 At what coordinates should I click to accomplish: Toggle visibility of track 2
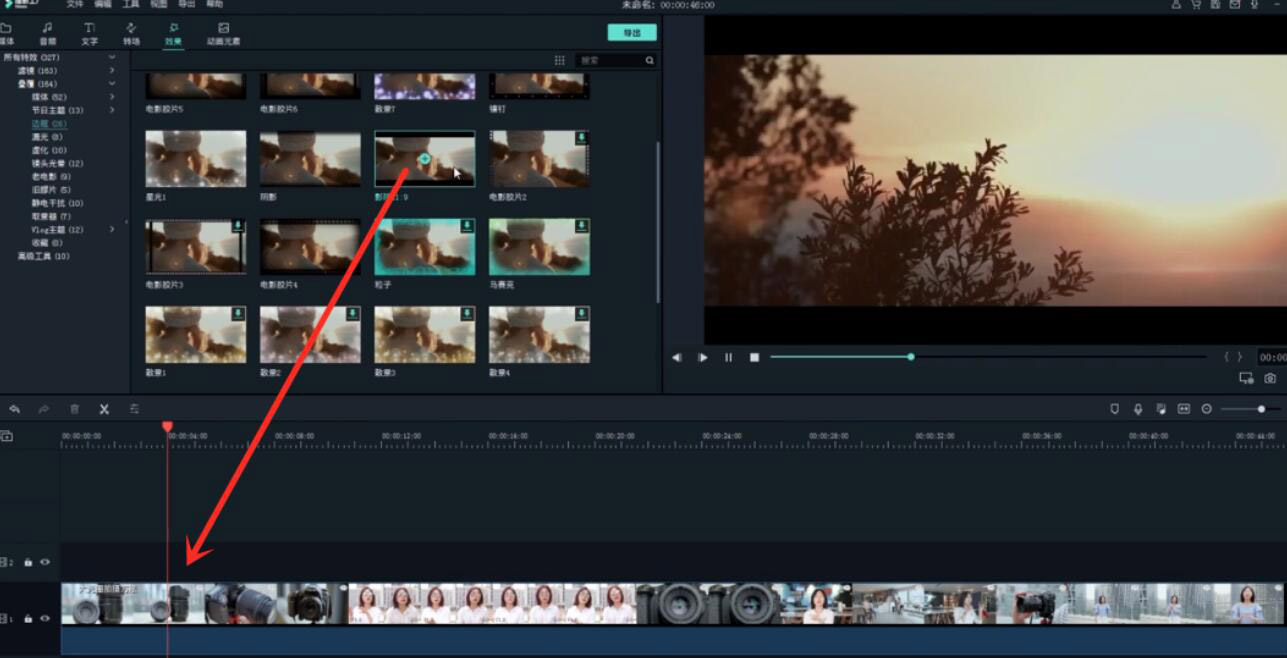click(x=46, y=562)
